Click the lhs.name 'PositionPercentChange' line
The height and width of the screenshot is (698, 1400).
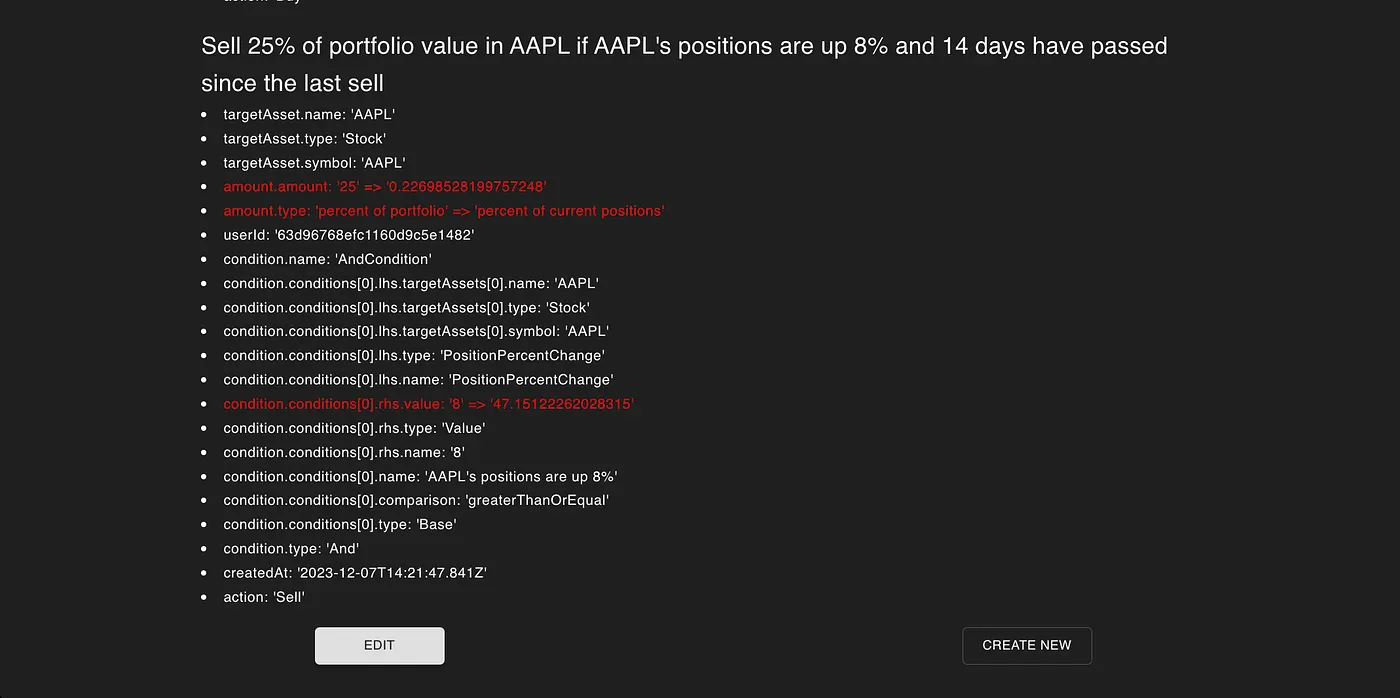[418, 380]
